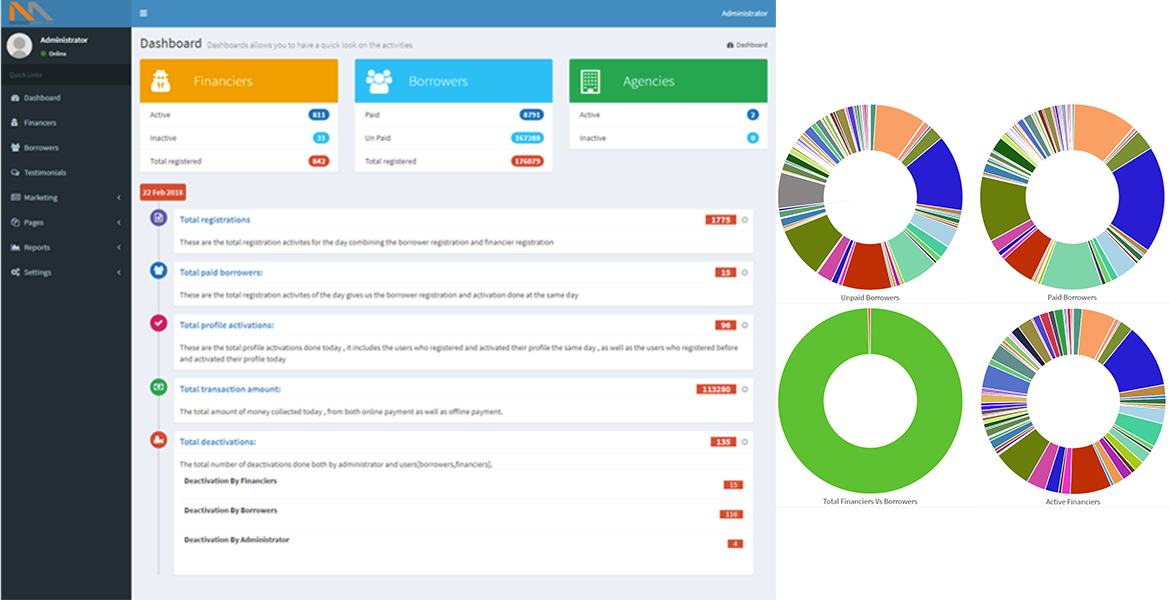Open the Total registrations link
1170x600 pixels.
coord(215,219)
